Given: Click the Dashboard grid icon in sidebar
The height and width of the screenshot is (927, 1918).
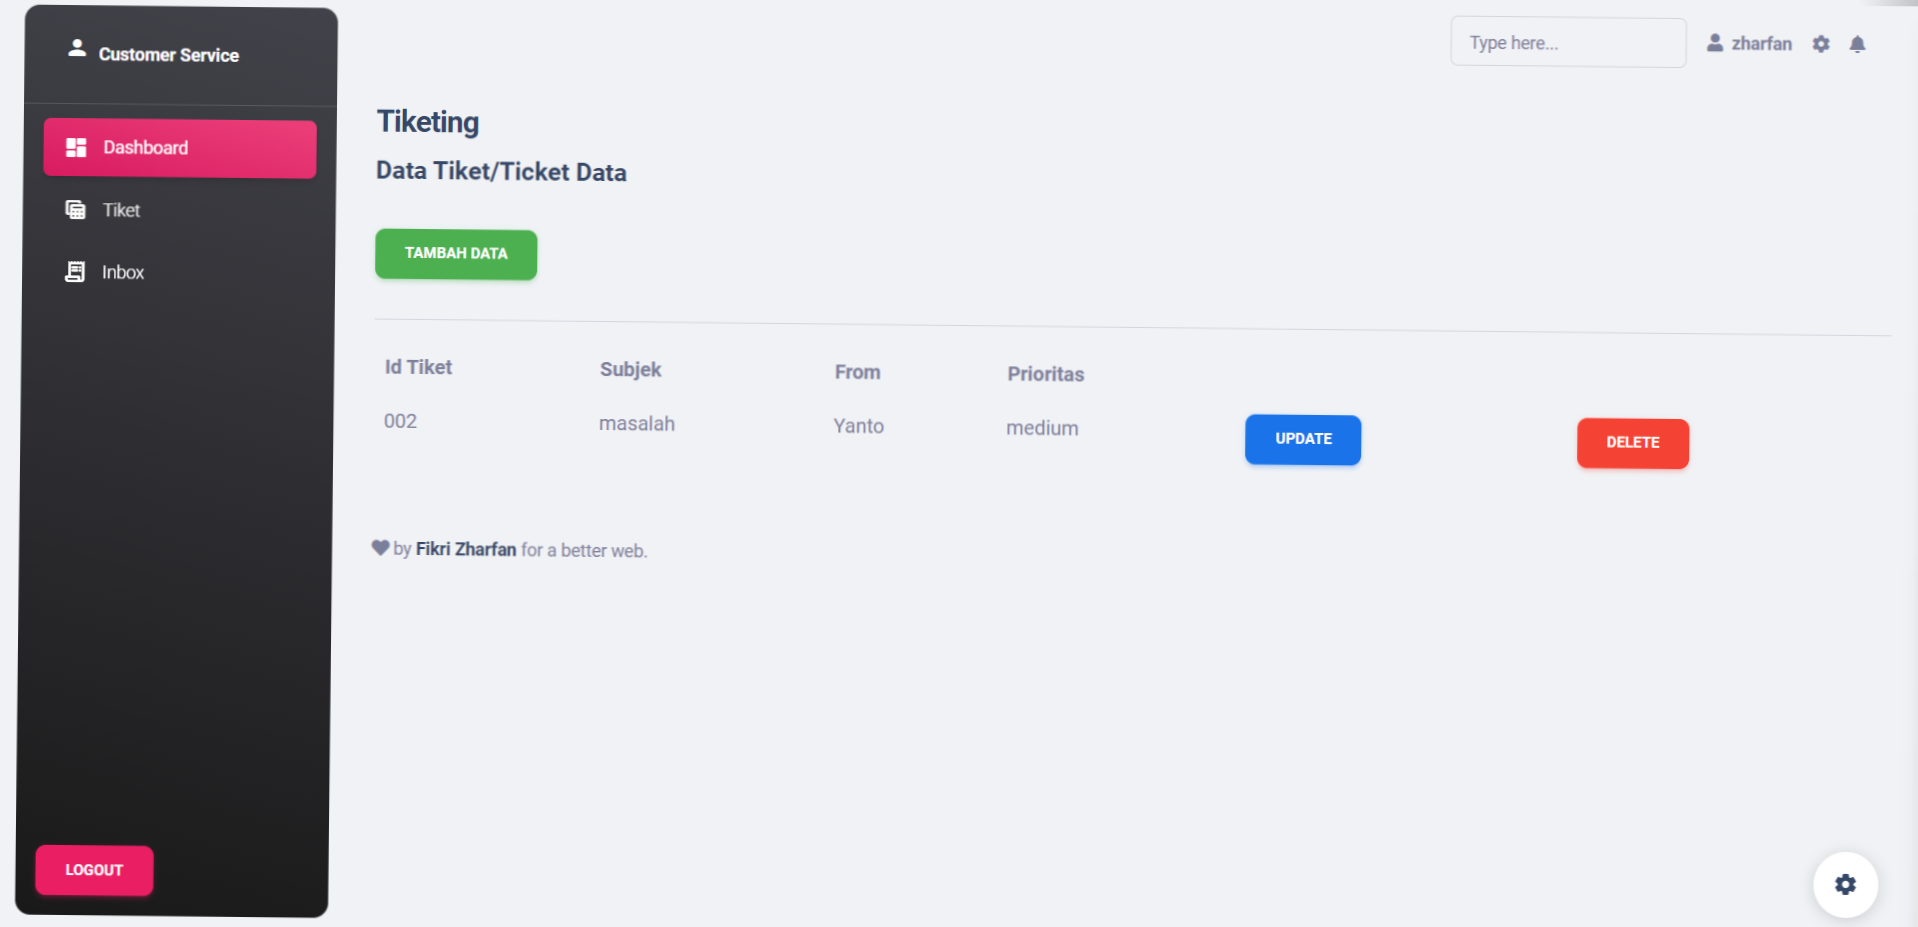Looking at the screenshot, I should tap(76, 148).
